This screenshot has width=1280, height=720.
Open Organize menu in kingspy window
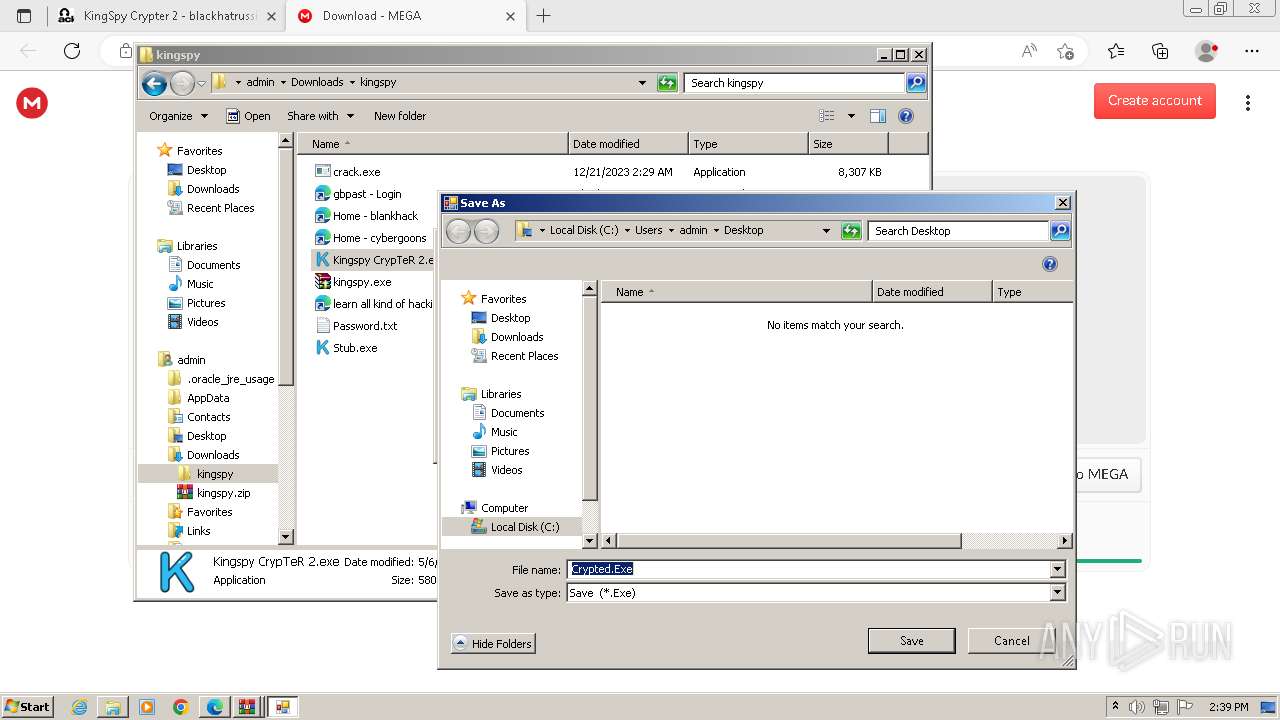(x=178, y=116)
